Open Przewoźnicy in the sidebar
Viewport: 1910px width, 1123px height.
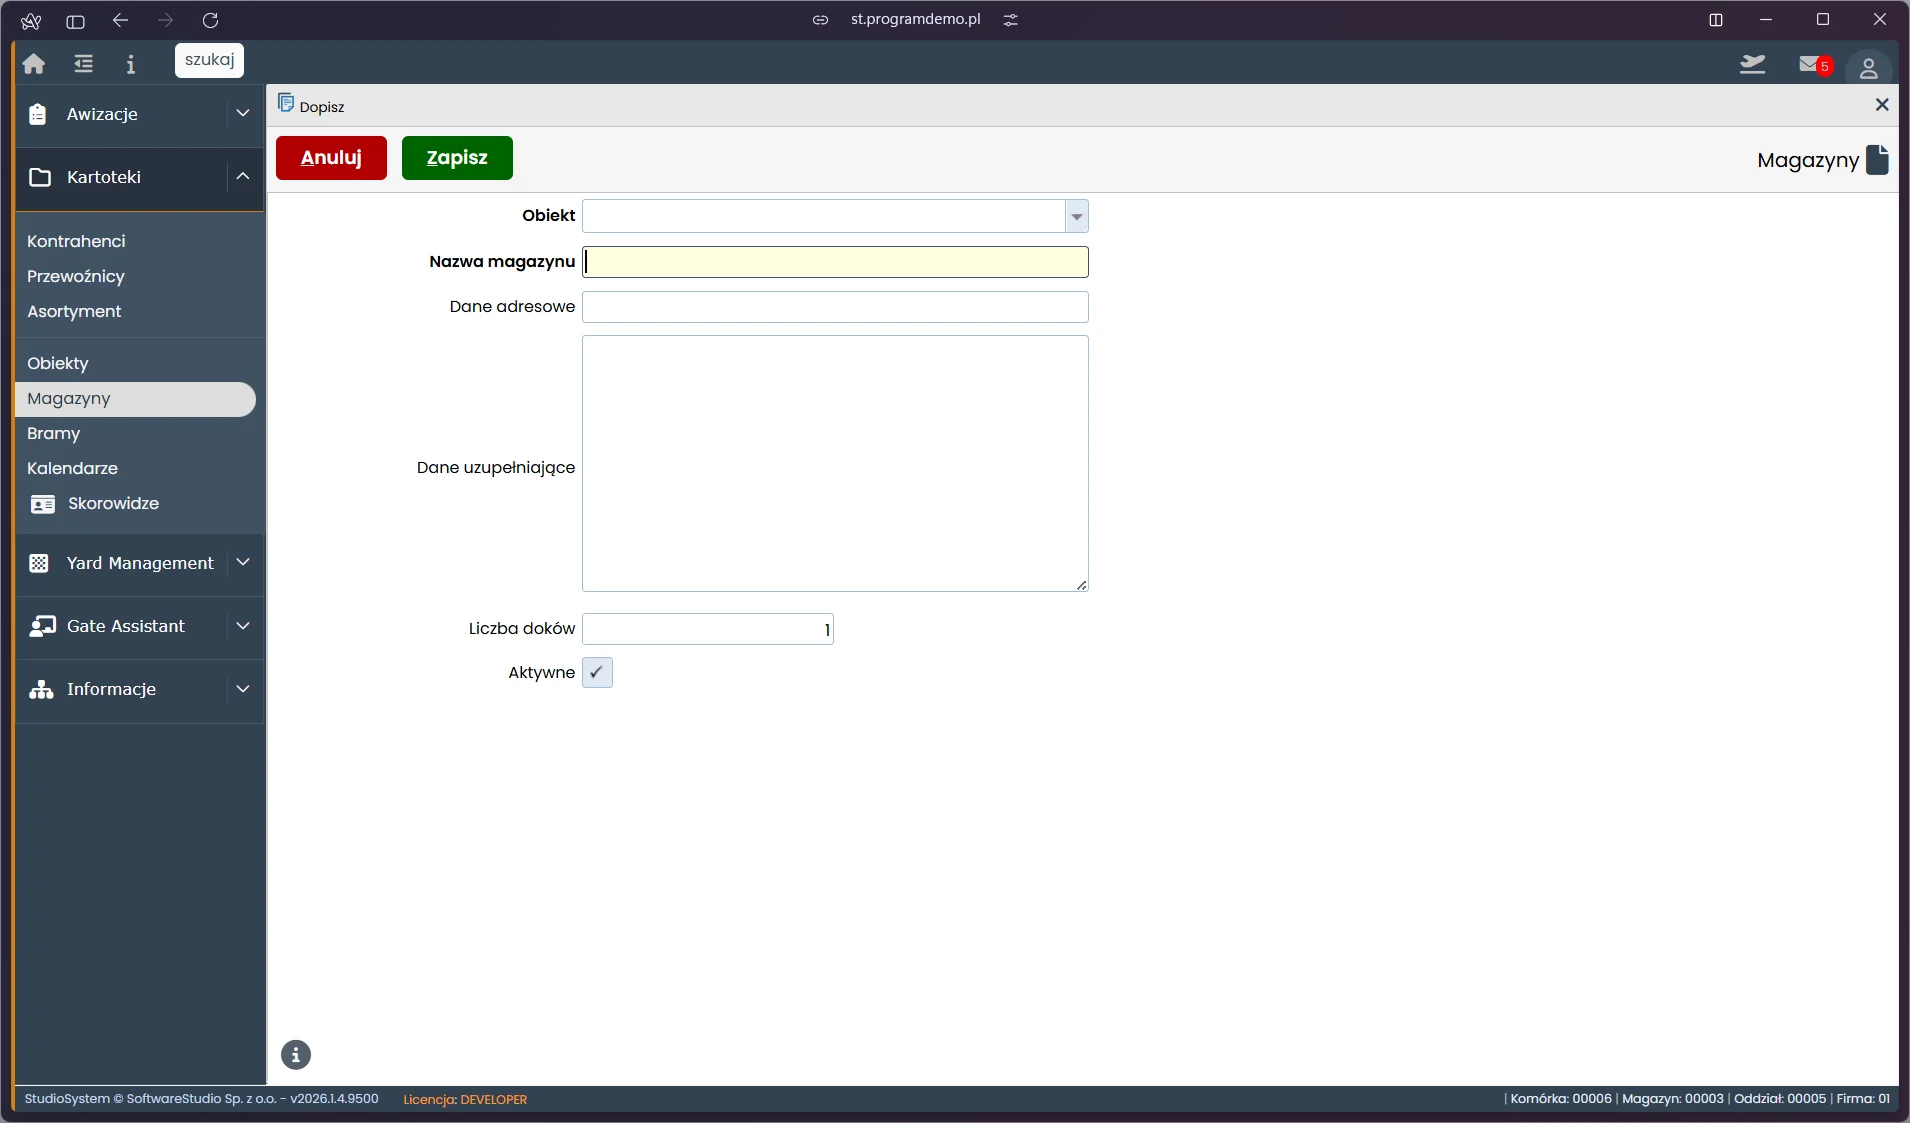(76, 276)
